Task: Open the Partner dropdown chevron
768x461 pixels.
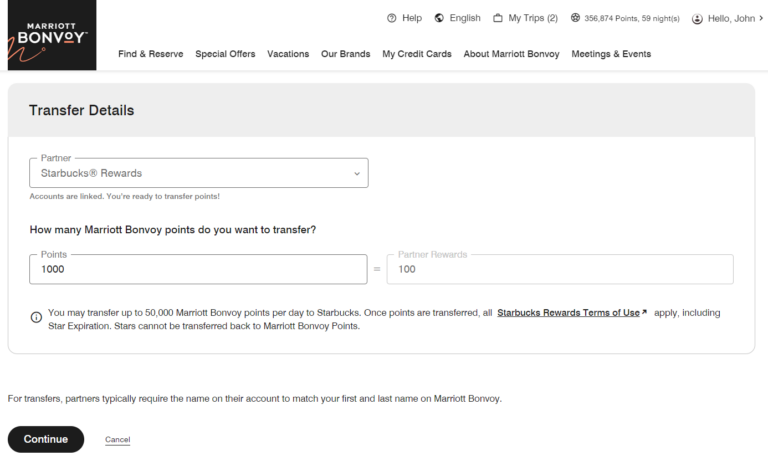Action: (357, 173)
